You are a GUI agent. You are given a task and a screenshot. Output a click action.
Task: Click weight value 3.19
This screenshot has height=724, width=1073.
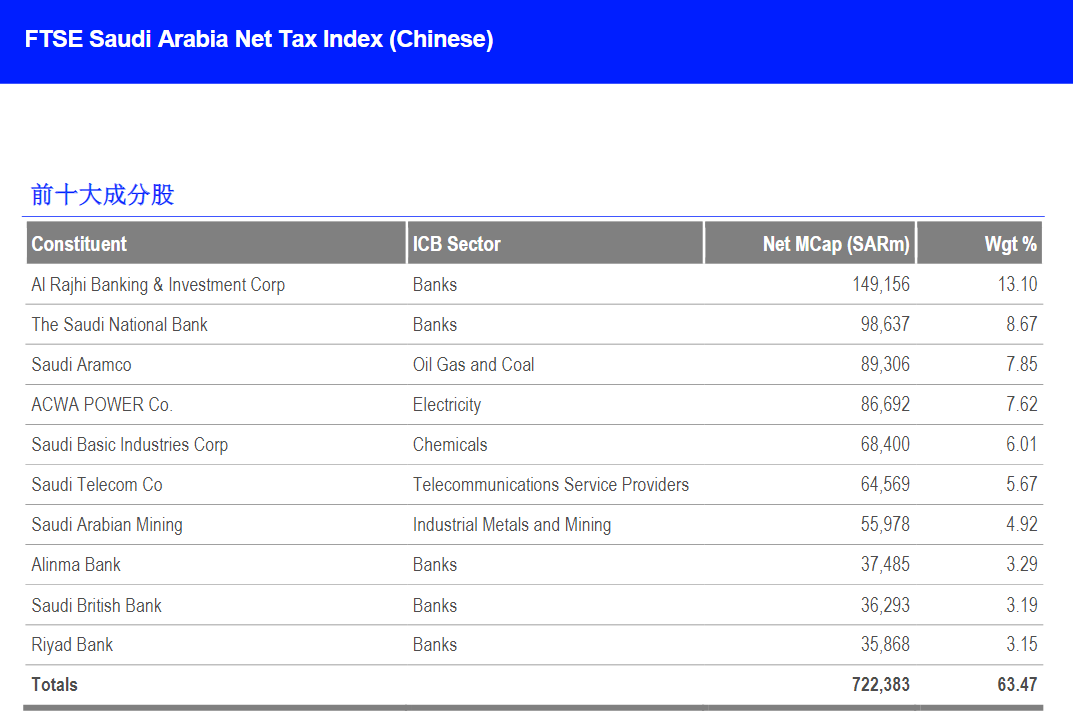(x=1022, y=606)
